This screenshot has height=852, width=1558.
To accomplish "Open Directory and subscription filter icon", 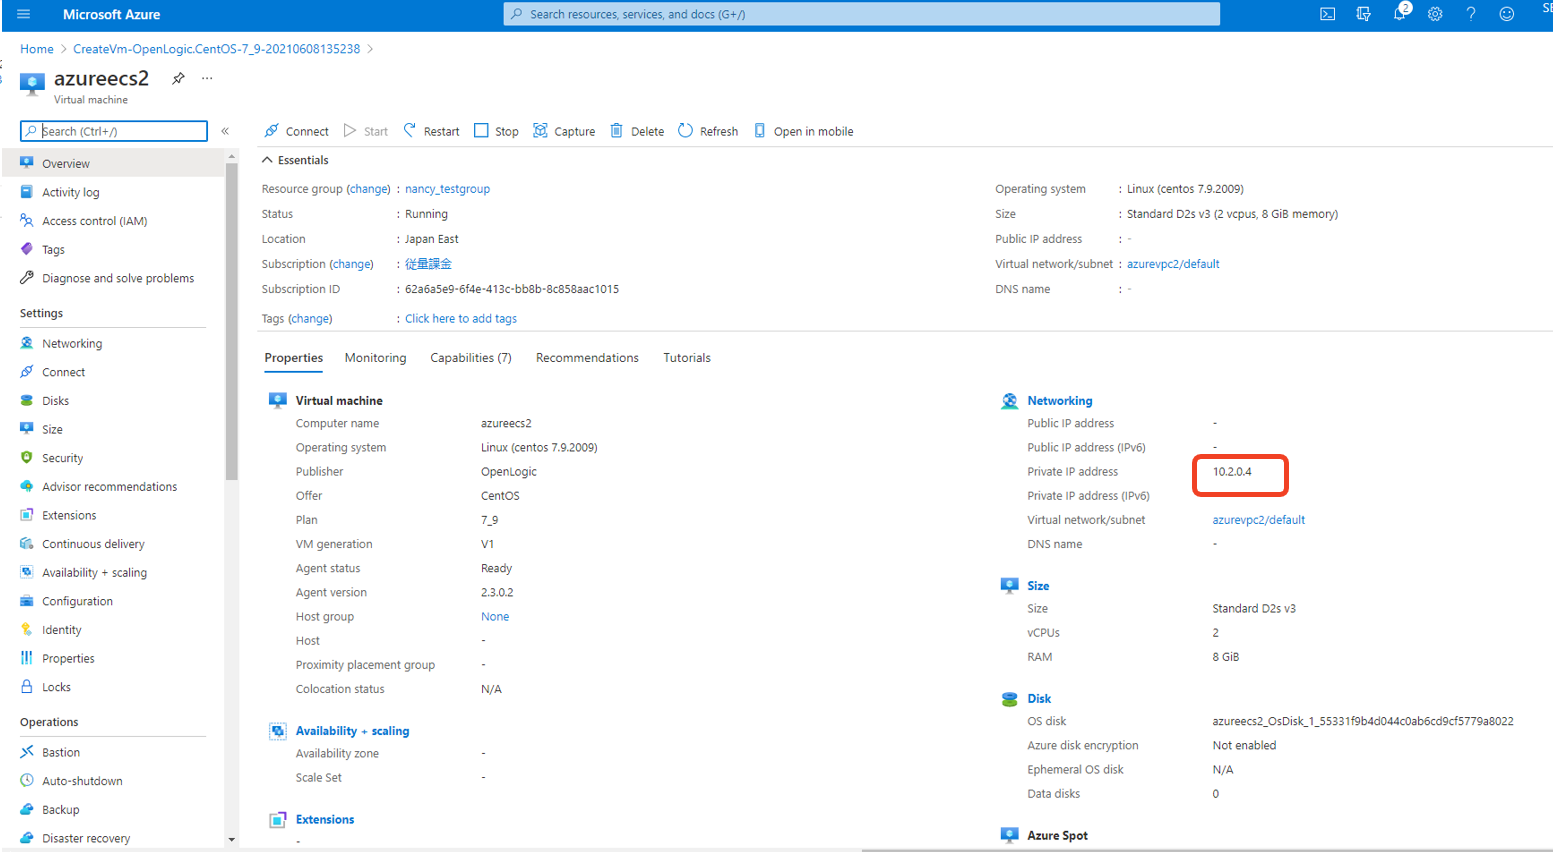I will 1363,14.
